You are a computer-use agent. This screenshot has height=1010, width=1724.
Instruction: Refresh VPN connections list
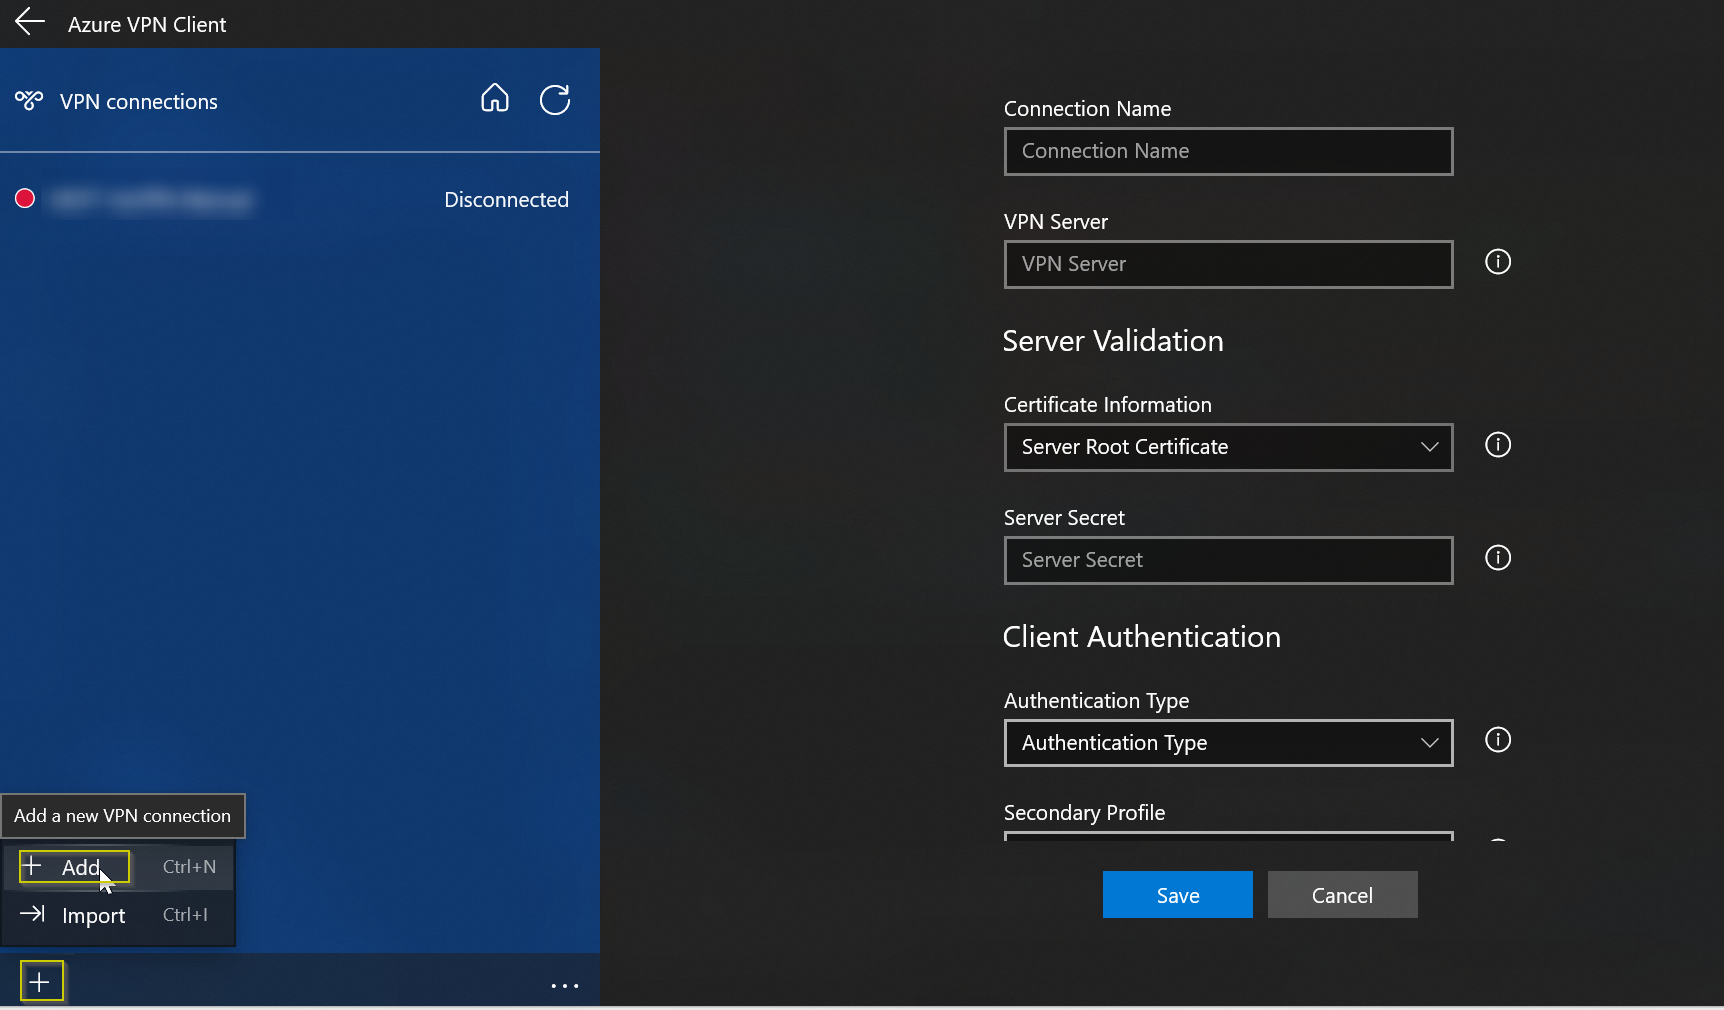pos(555,99)
